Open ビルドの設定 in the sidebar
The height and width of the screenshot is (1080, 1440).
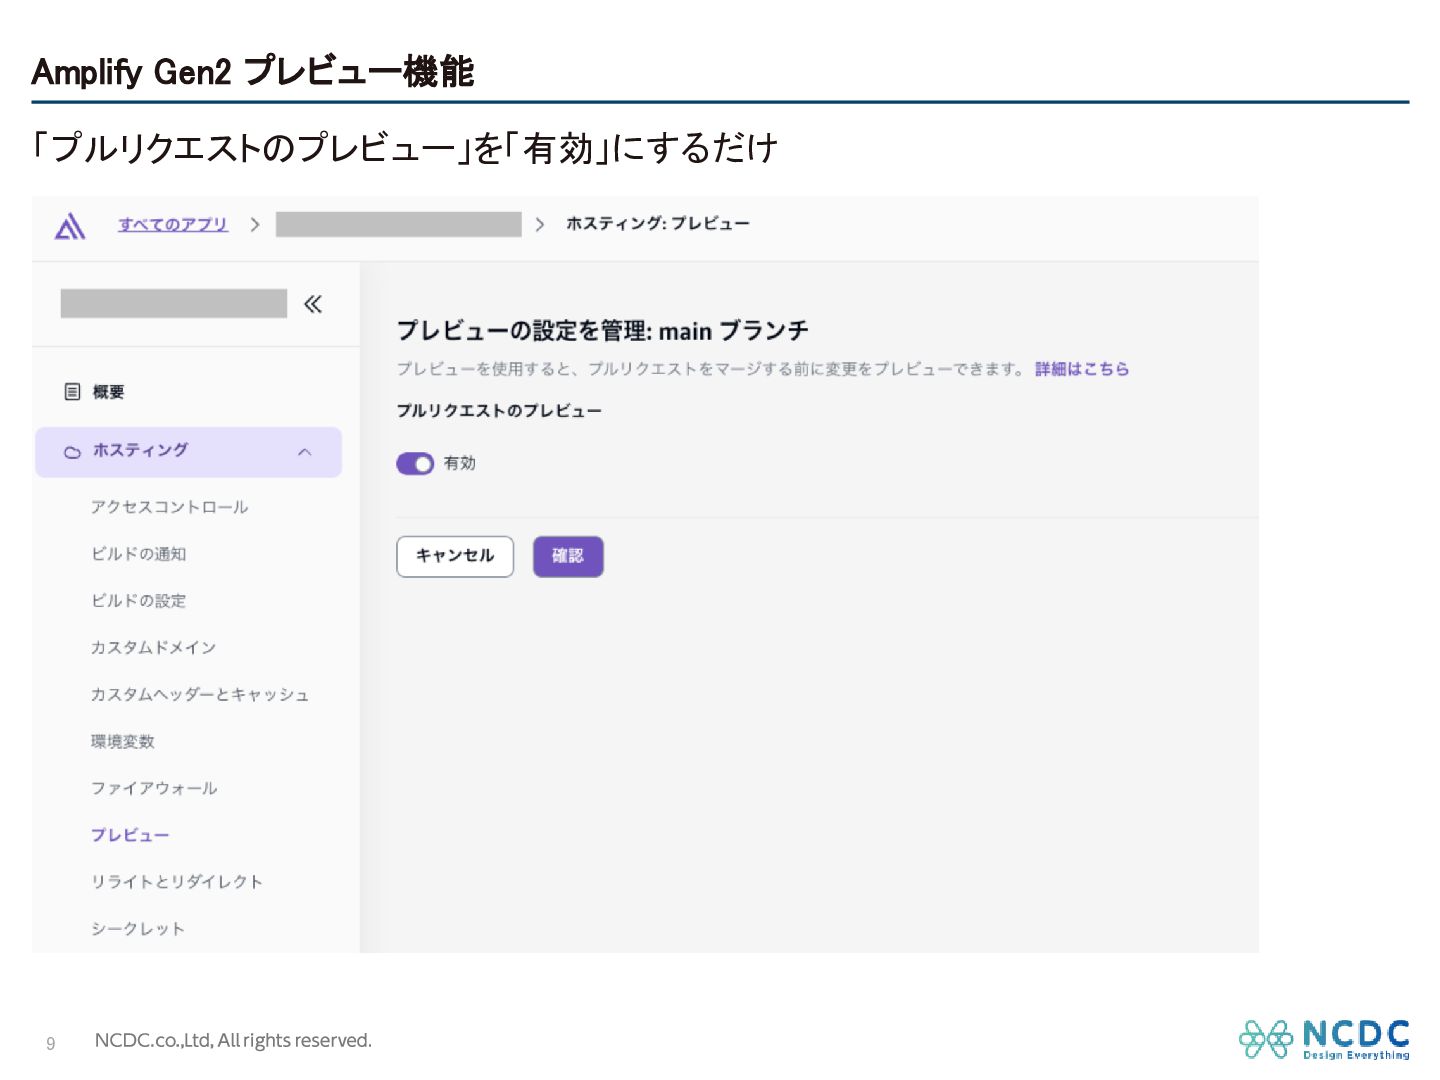click(x=138, y=601)
